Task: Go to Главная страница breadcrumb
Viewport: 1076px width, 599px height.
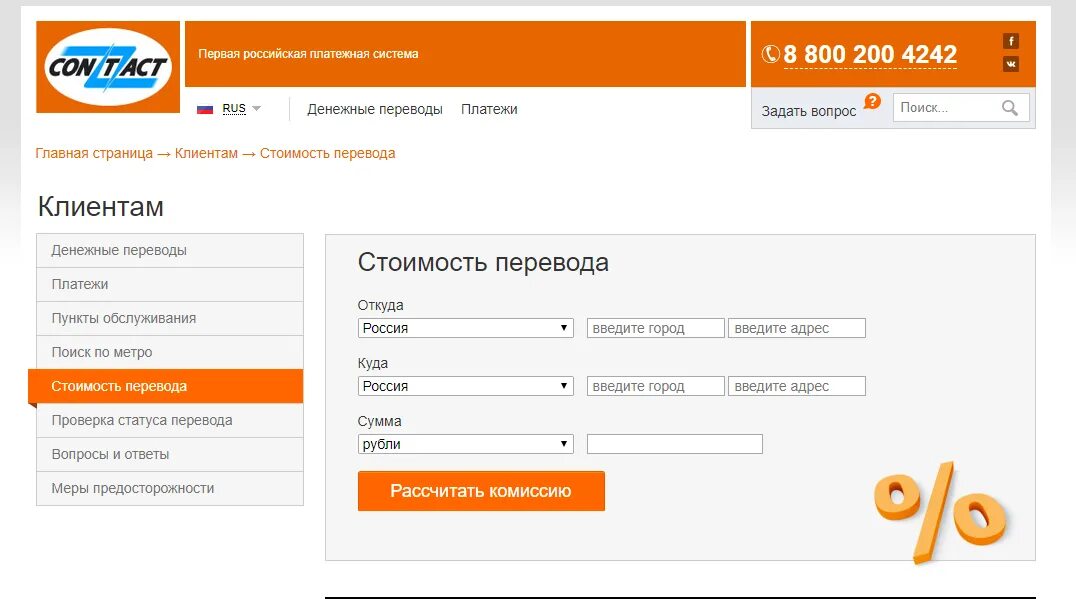Action: (x=94, y=153)
